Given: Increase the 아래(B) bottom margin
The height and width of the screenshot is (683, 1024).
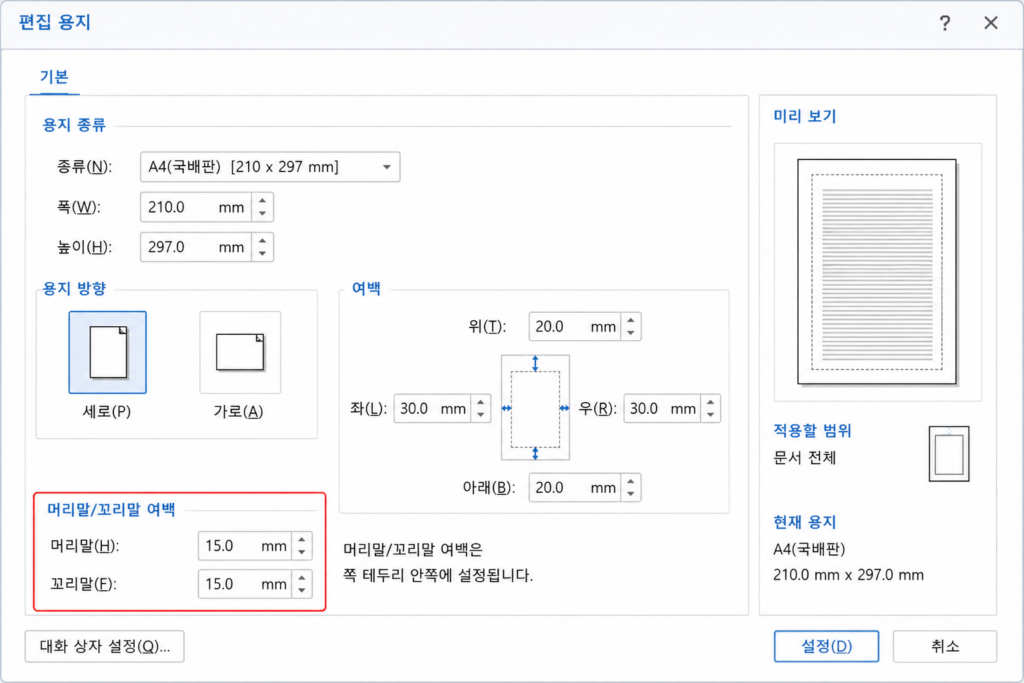Looking at the screenshot, I should 631,482.
